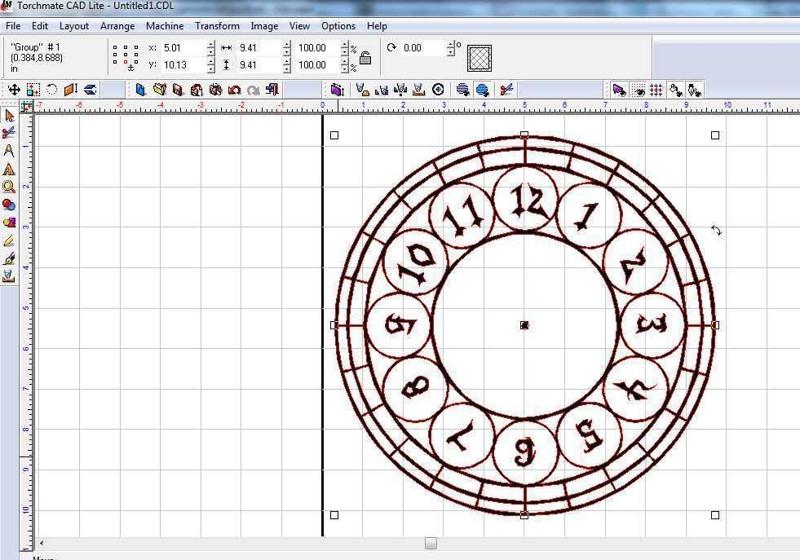Open the overlapping shapes weld tool
This screenshot has width=800, height=560.
pyautogui.click(x=9, y=222)
